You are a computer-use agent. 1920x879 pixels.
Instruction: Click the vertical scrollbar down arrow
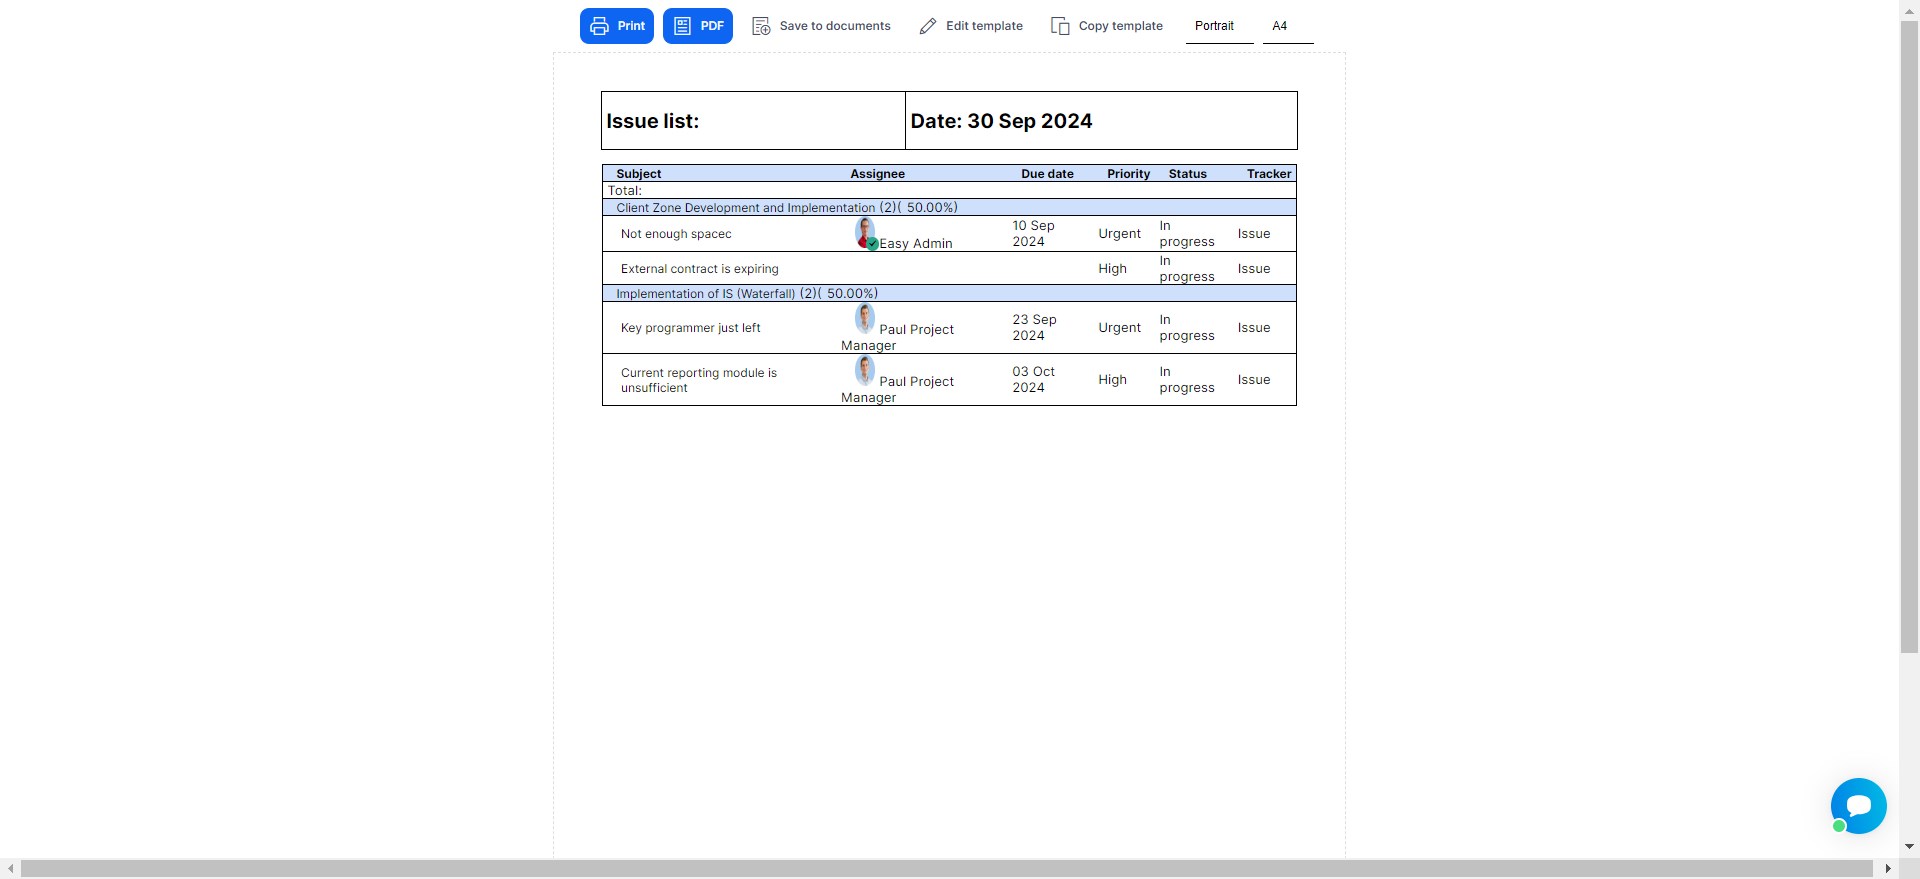click(1909, 847)
